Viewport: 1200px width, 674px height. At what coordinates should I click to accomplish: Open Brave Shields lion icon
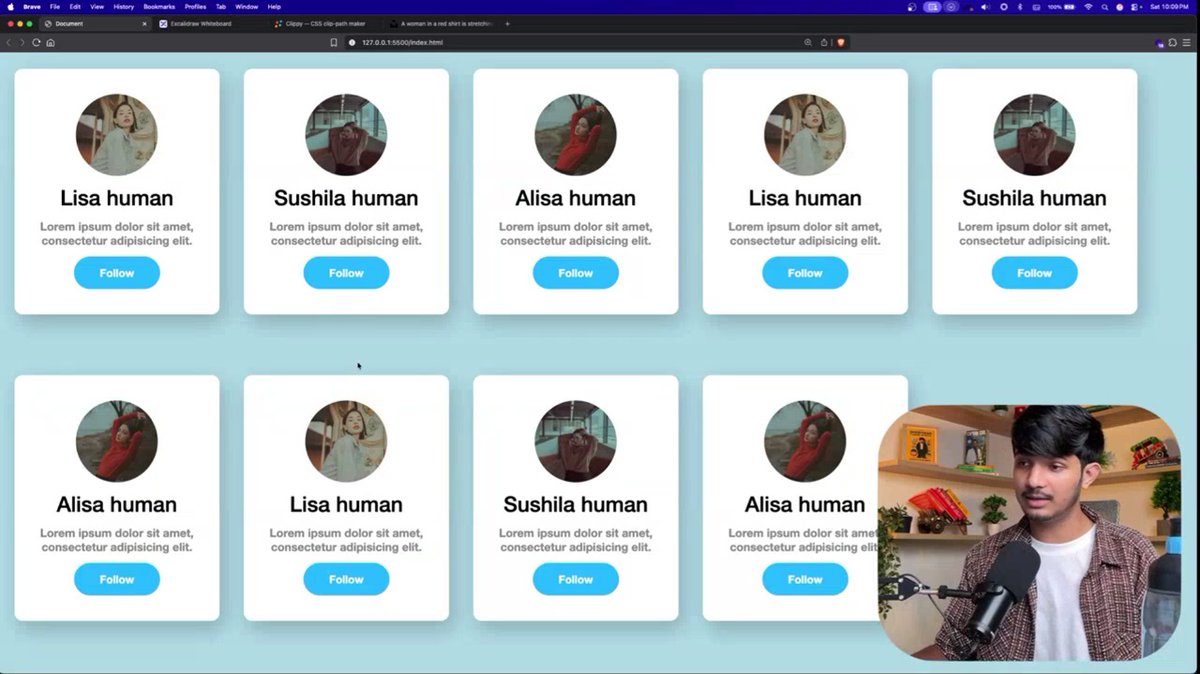pos(840,42)
